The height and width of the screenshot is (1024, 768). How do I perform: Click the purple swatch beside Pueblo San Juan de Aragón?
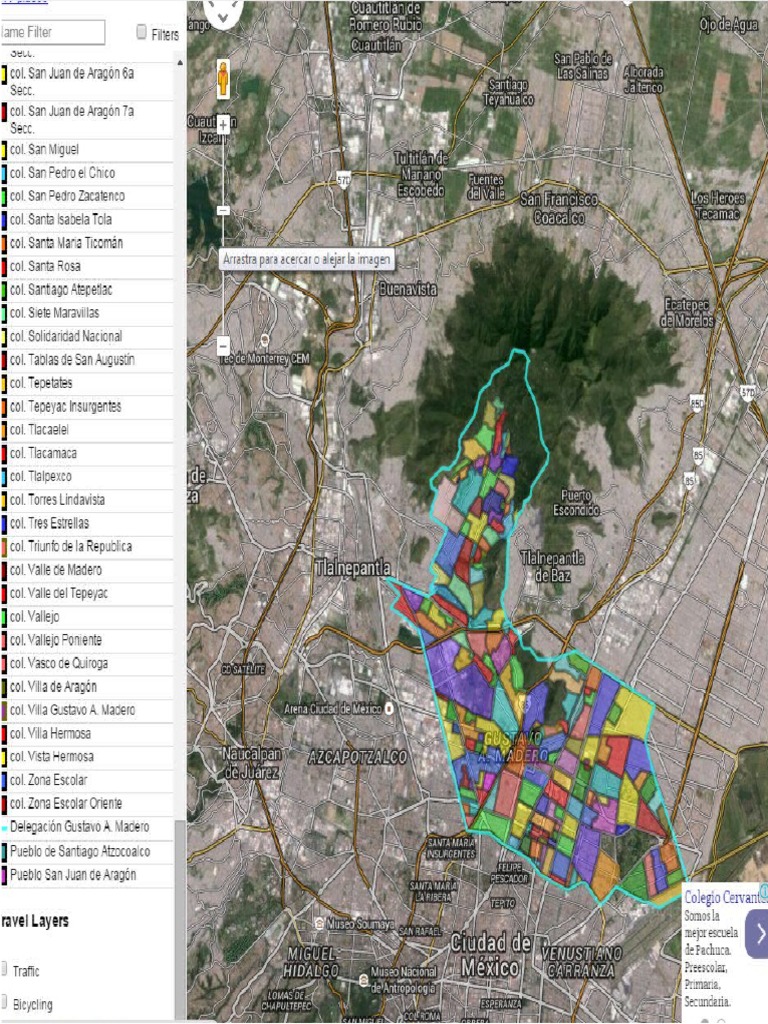point(3,875)
